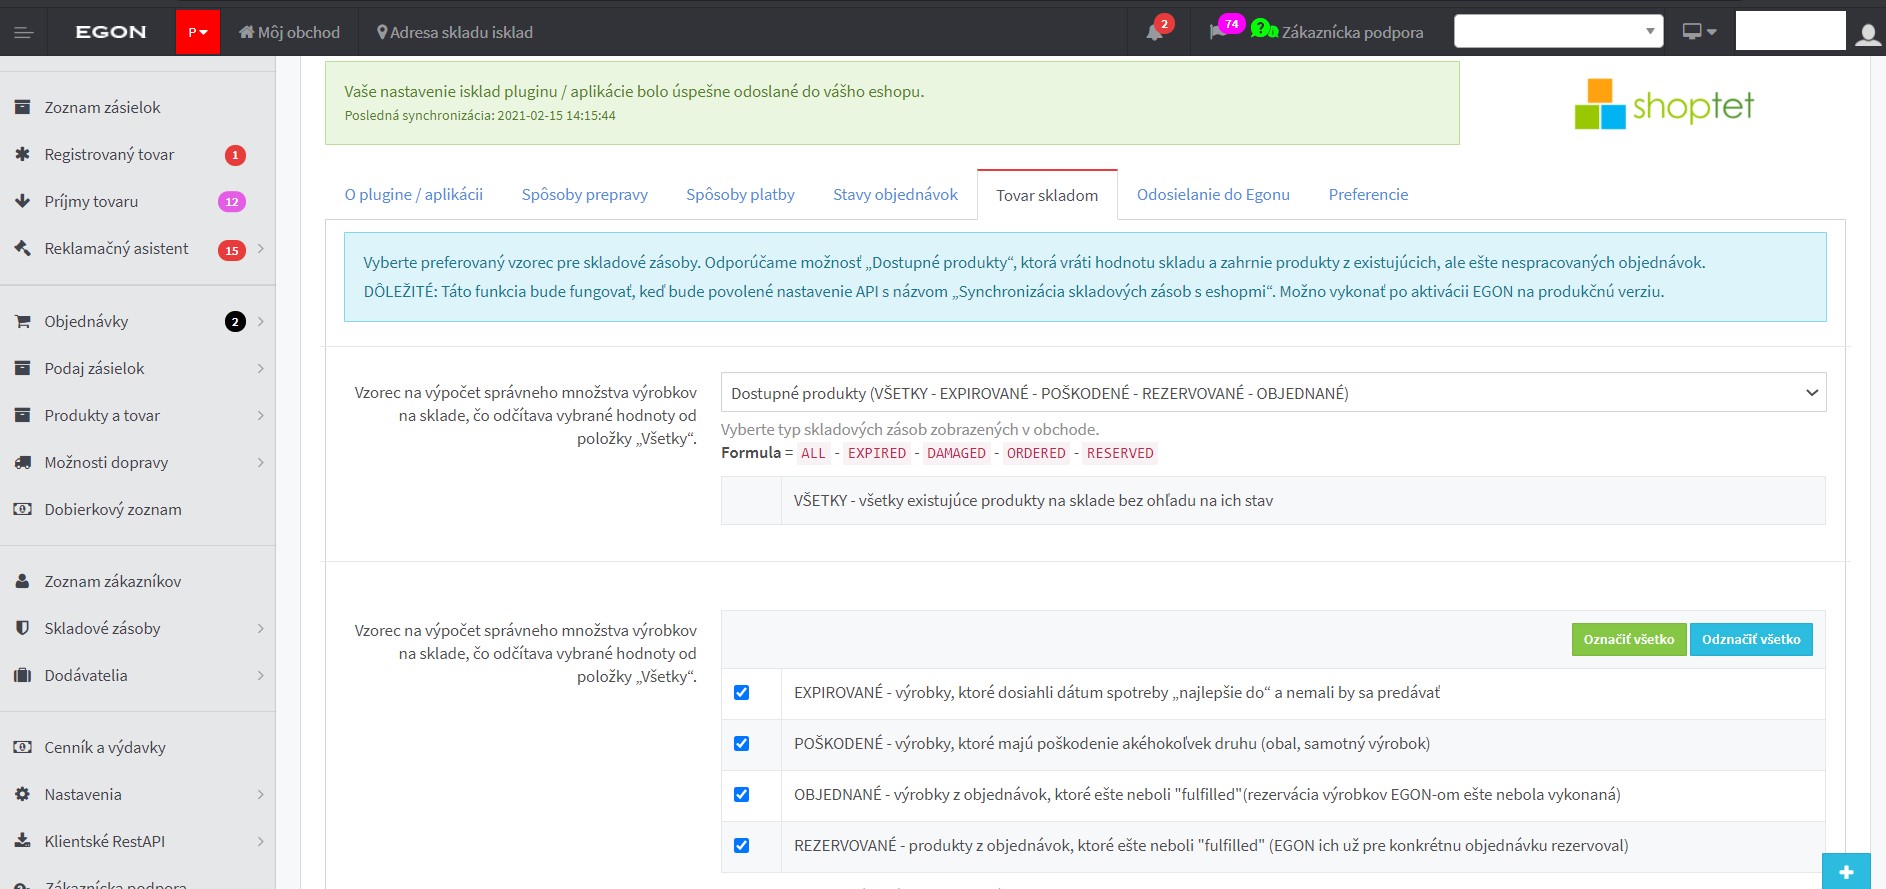The image size is (1886, 889).
Task: Click Produkty a tovar archive icon
Action: [x=22, y=415]
